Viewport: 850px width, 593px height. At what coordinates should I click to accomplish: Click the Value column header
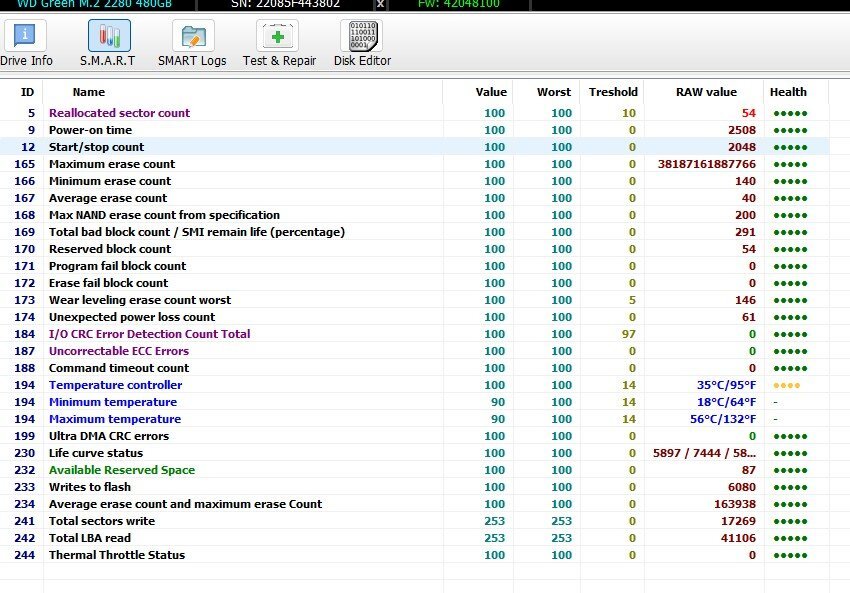point(490,92)
